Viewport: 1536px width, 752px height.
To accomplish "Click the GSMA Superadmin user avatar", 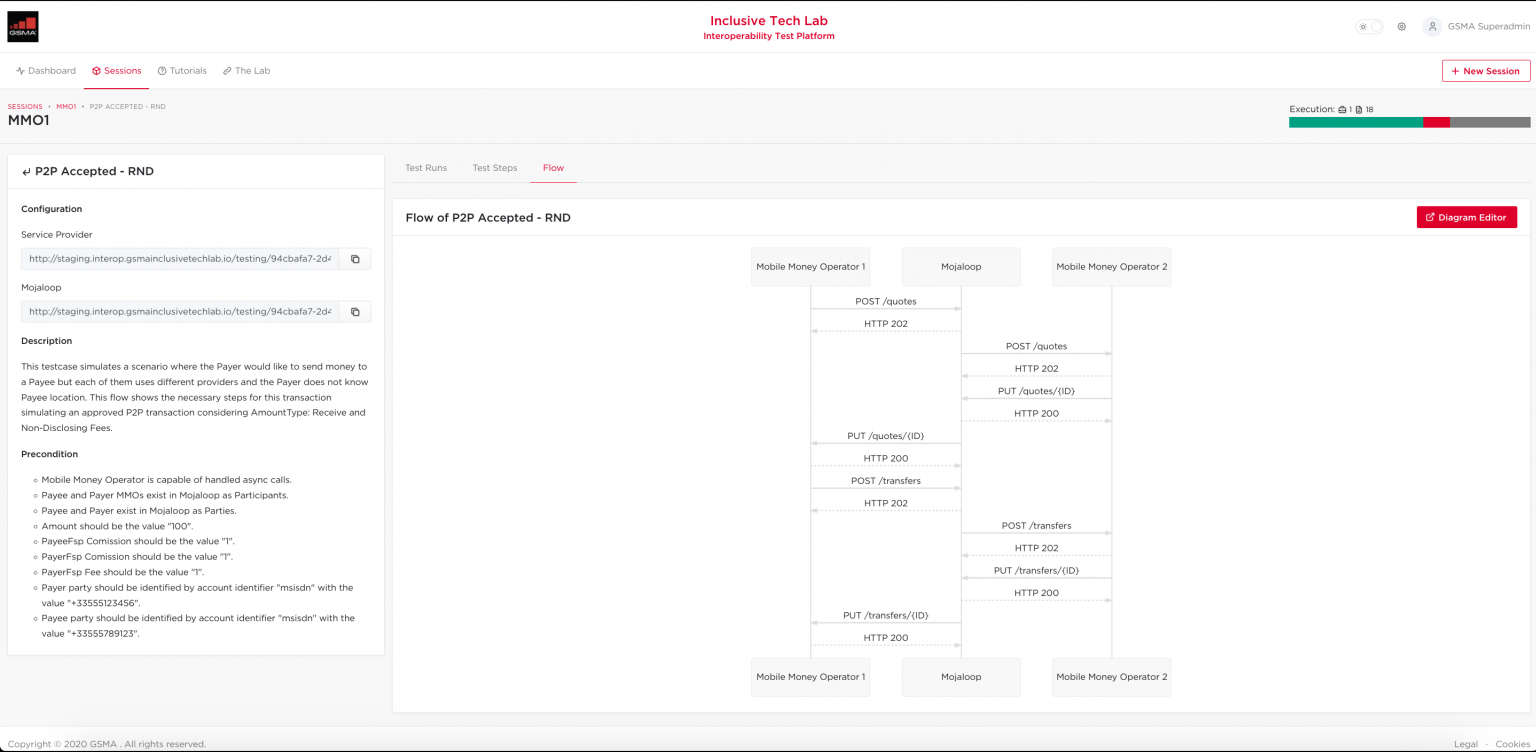I will point(1433,27).
